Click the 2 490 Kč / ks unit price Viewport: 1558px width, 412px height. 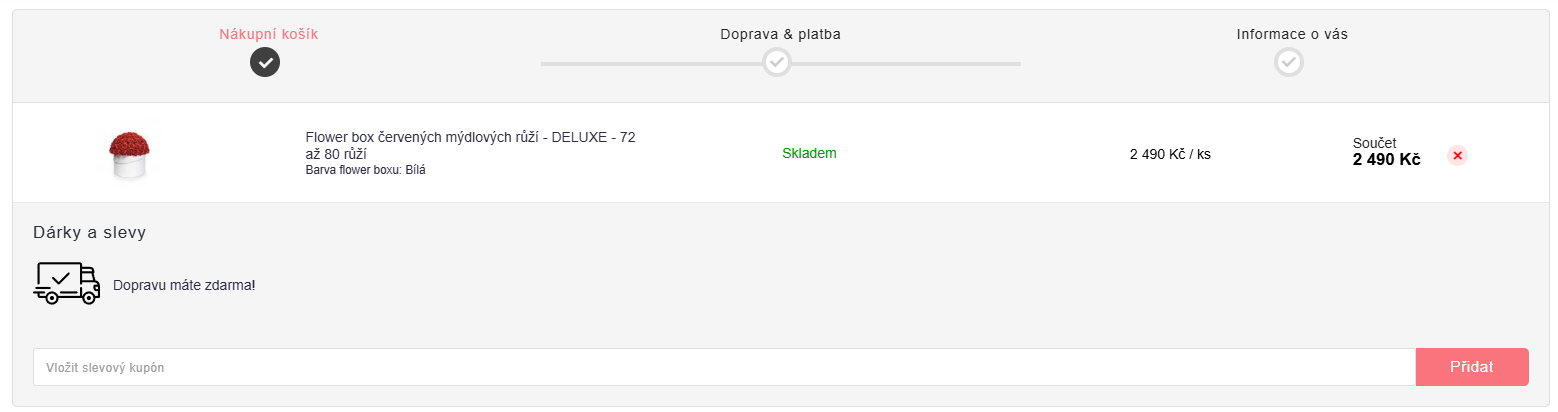[1170, 154]
